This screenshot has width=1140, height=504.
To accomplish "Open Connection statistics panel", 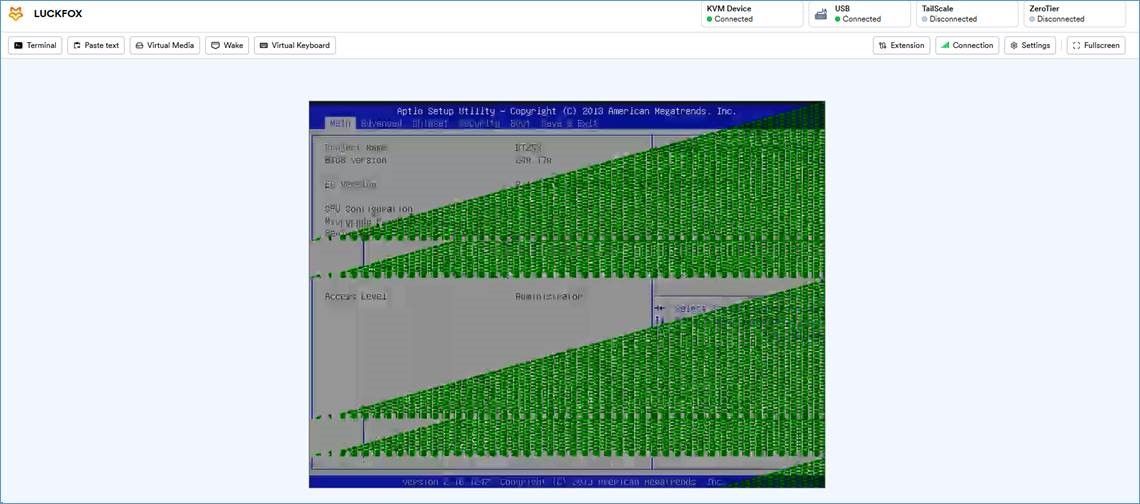I will (967, 45).
